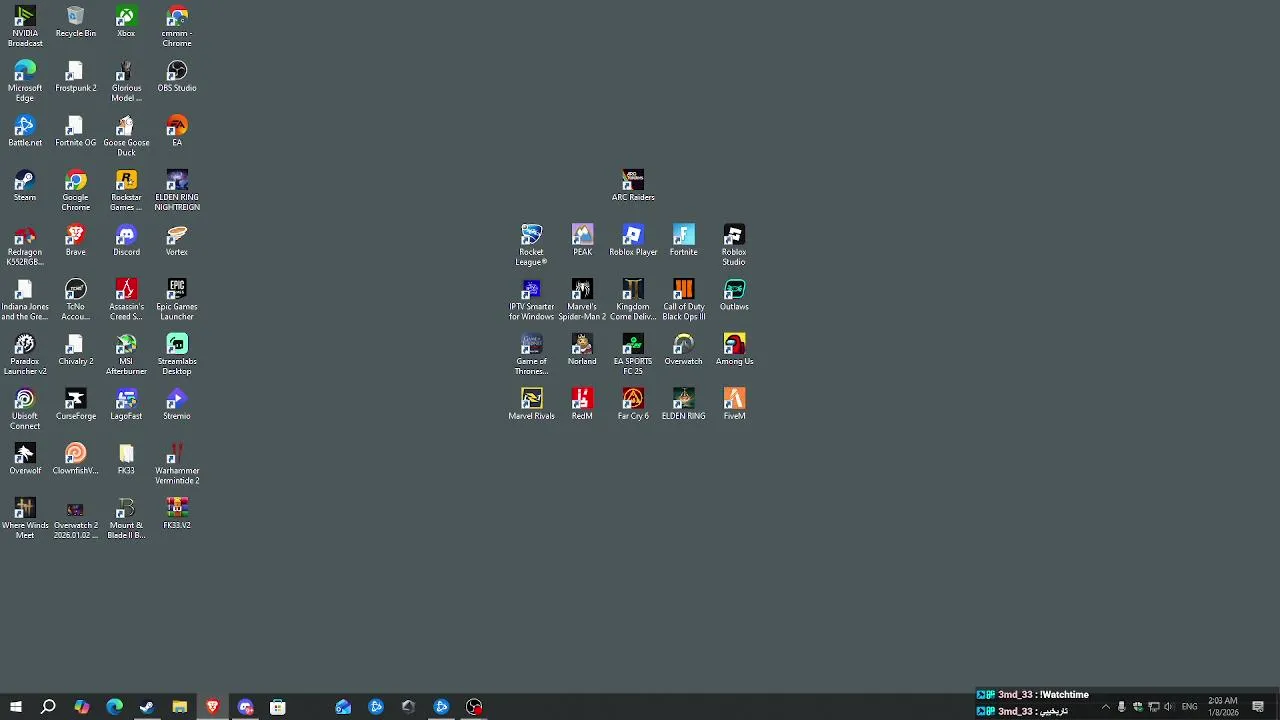1280x720 pixels.
Task: Select the PEAK game icon
Action: tap(582, 241)
